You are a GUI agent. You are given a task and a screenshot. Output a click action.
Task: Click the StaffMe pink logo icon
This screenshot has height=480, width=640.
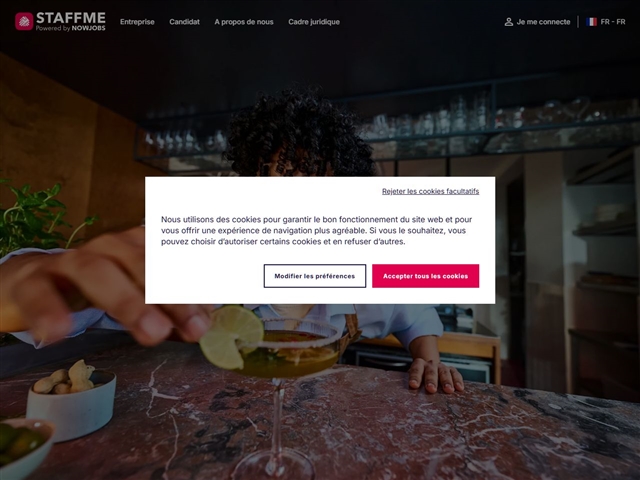24,22
